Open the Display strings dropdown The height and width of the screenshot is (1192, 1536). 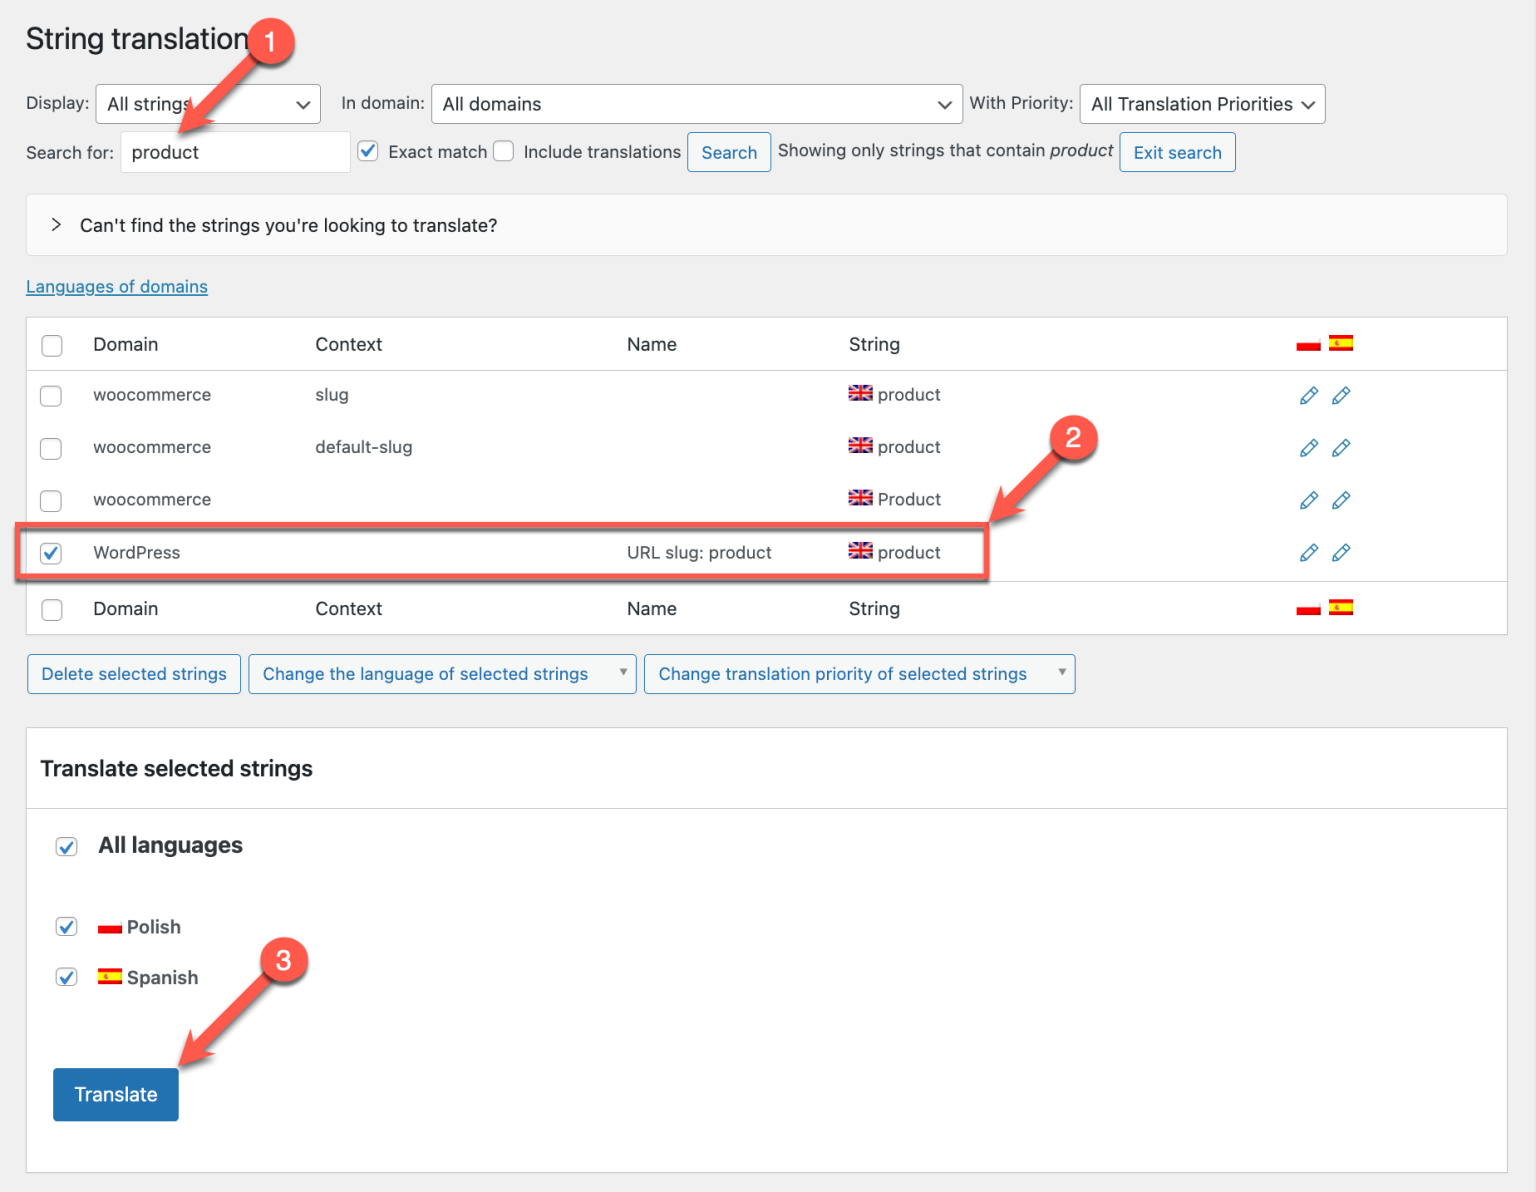[207, 103]
